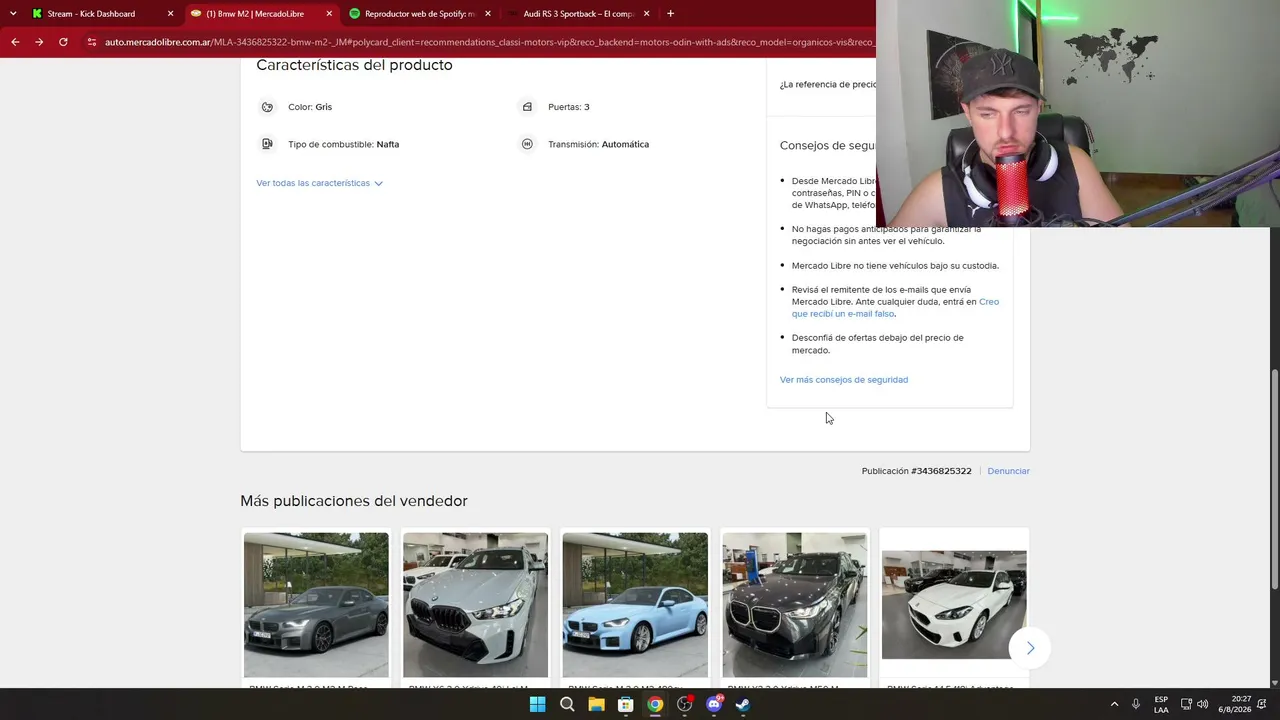Click the 'Más publicaciones del vendedor' heading
The image size is (1280, 720).
click(x=354, y=501)
